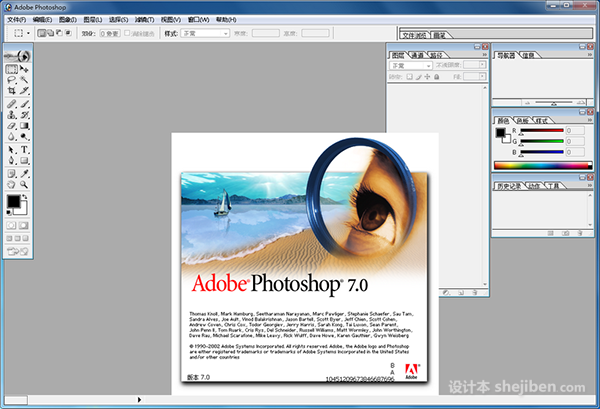Image resolution: width=600 pixels, height=409 pixels.
Task: Select the Magic Wand tool
Action: (24, 80)
